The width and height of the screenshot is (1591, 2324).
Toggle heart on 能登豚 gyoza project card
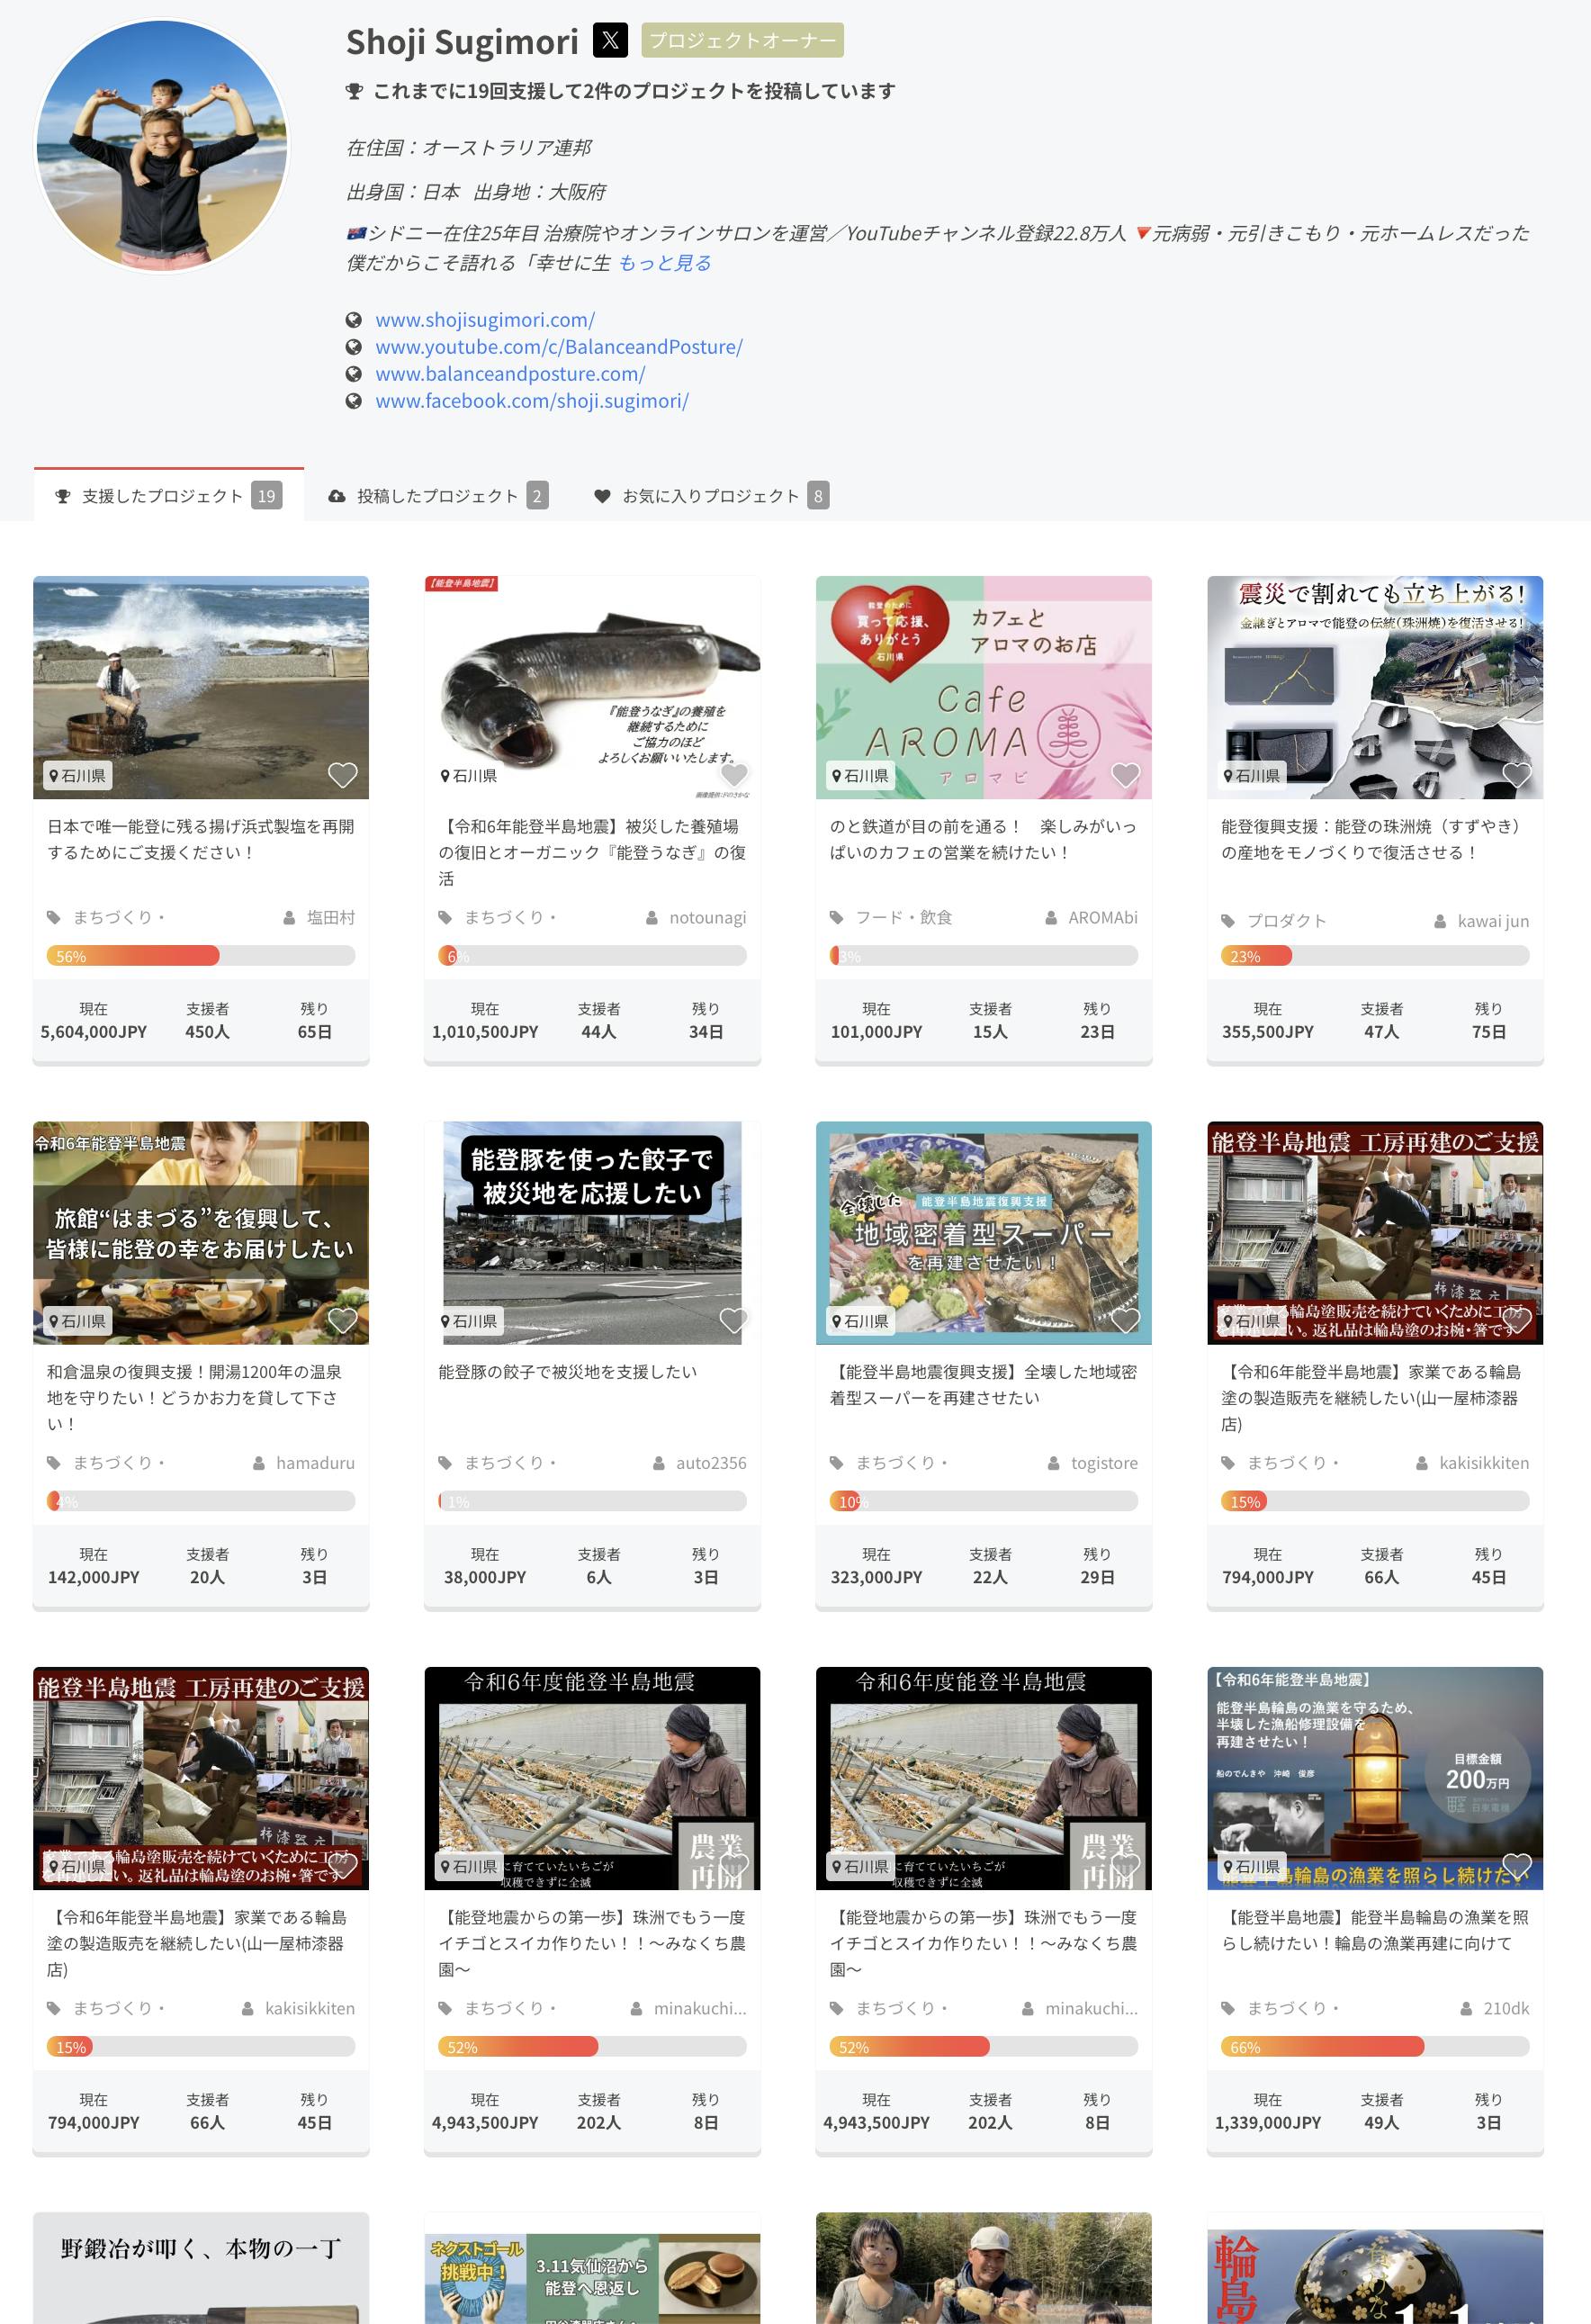(734, 1320)
